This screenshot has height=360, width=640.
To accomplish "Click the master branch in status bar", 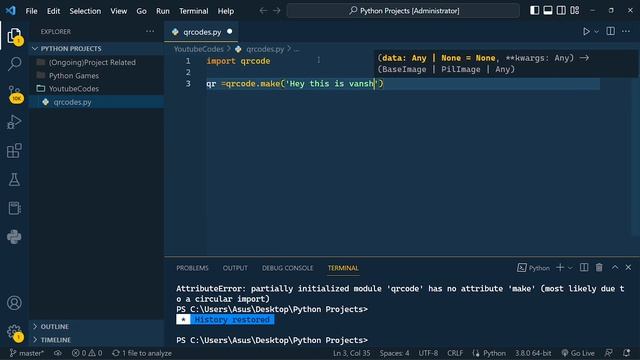I will pyautogui.click(x=27, y=353).
